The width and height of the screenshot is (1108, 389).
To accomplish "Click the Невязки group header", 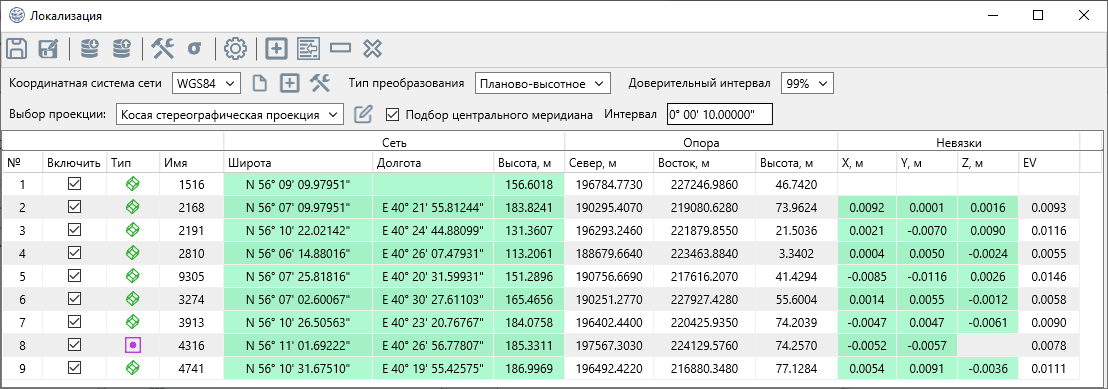I will tap(958, 142).
